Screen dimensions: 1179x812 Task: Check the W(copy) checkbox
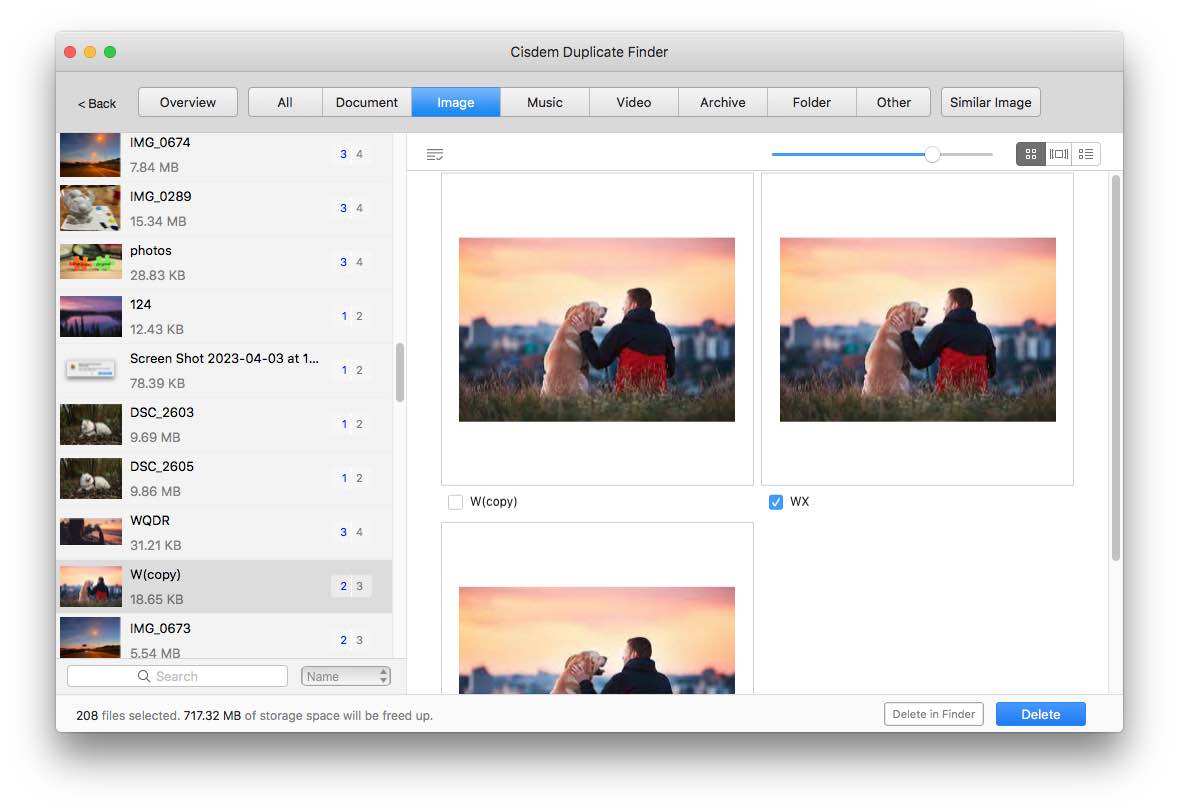[455, 502]
